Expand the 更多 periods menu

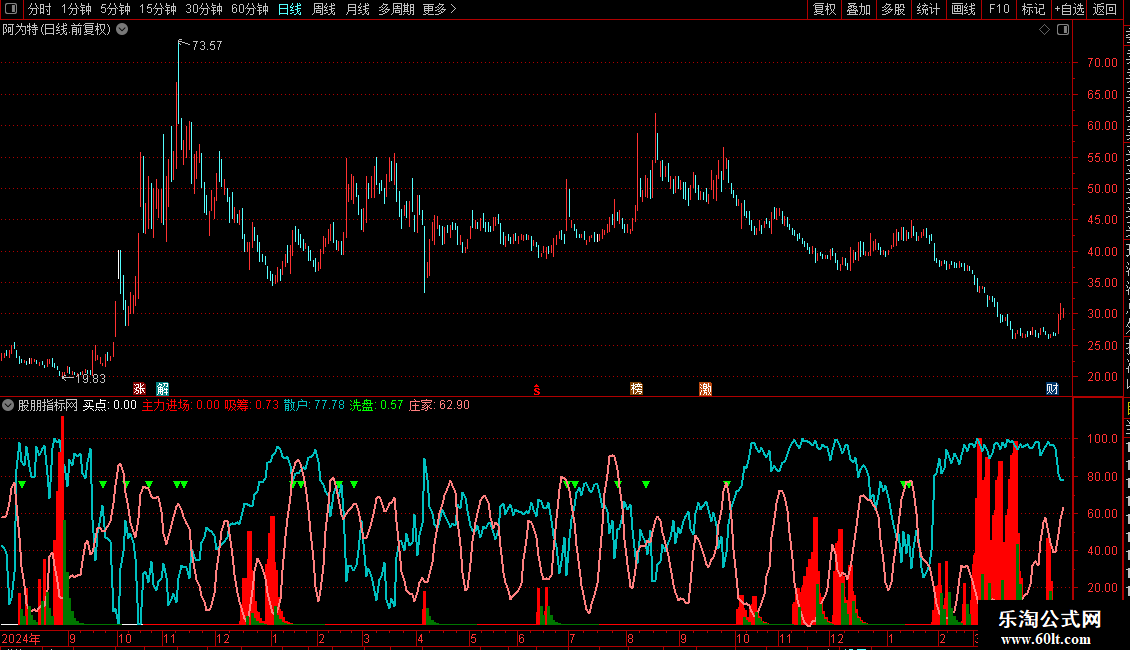pyautogui.click(x=439, y=9)
